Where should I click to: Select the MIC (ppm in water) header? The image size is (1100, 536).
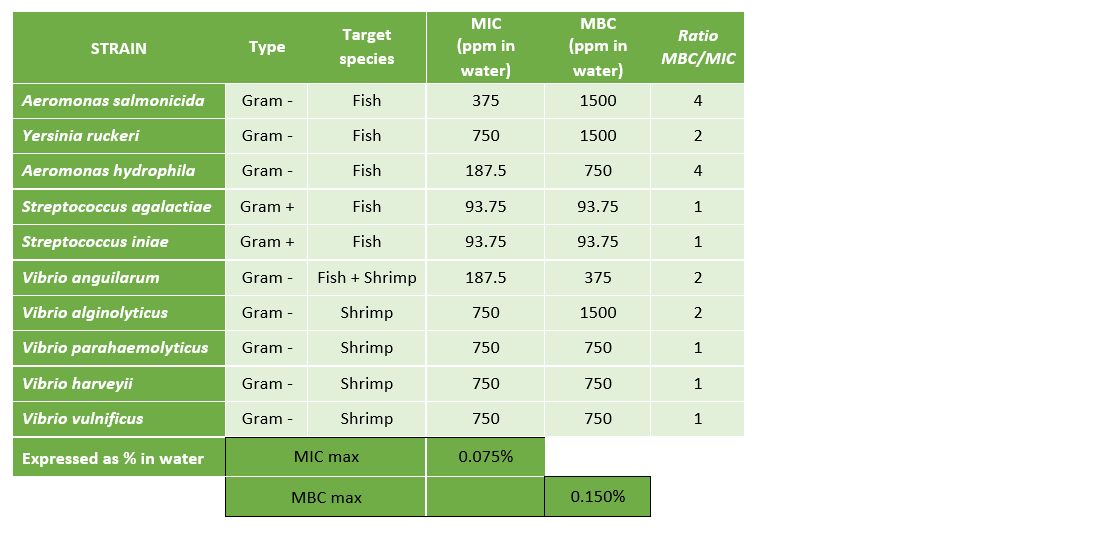pyautogui.click(x=486, y=47)
